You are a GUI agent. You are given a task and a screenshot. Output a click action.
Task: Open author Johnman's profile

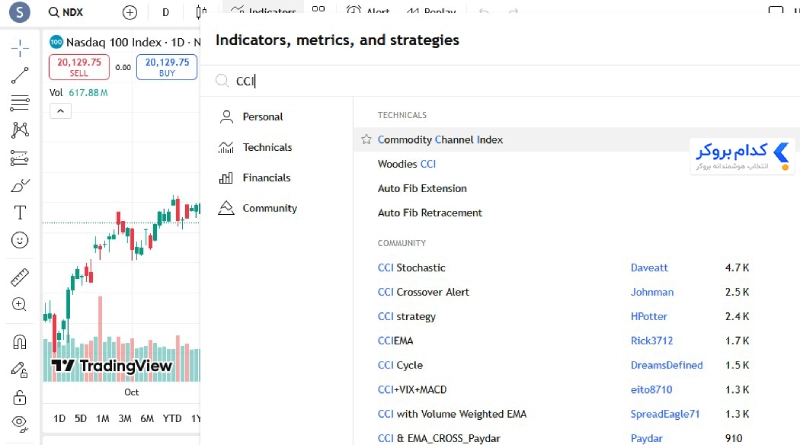[x=652, y=292]
